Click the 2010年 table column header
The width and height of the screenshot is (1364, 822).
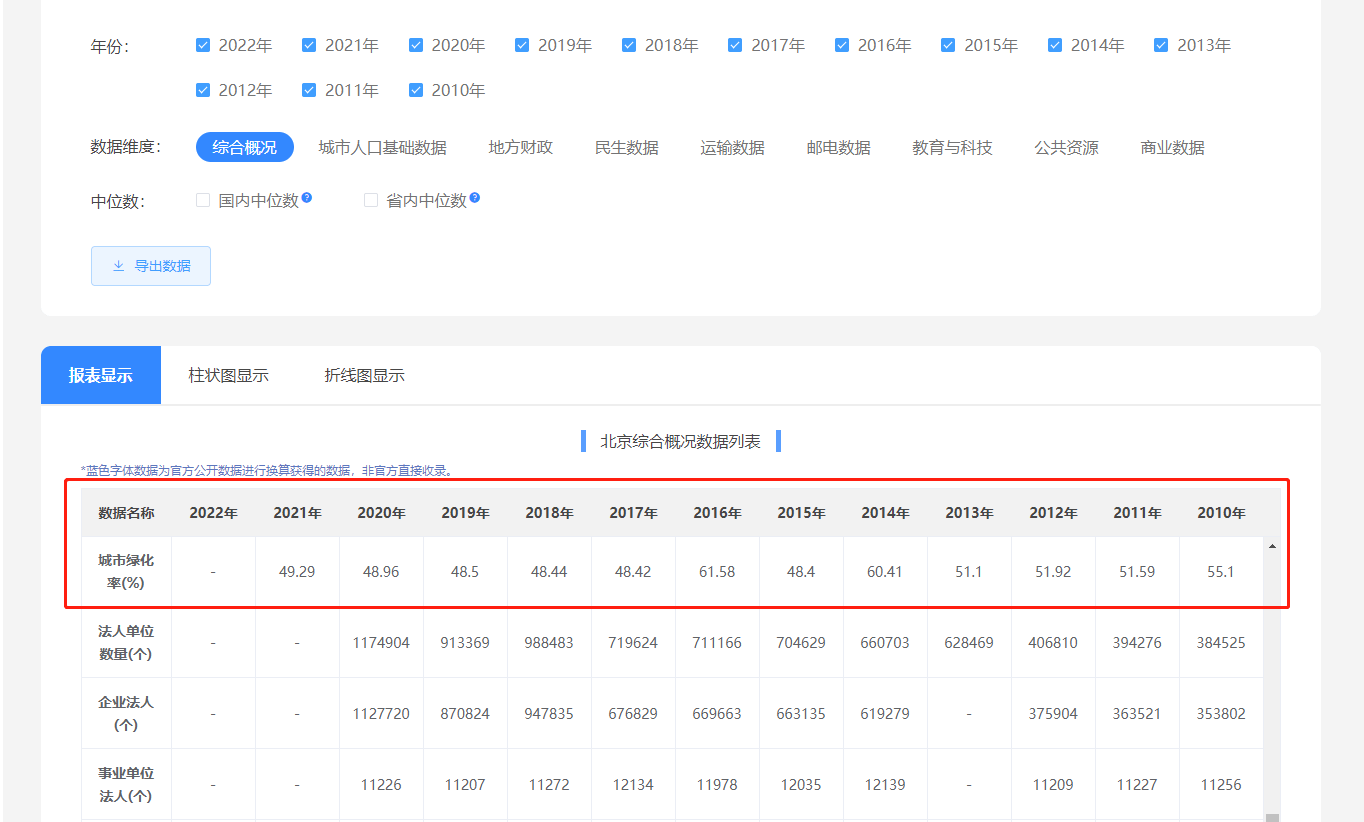[1222, 513]
